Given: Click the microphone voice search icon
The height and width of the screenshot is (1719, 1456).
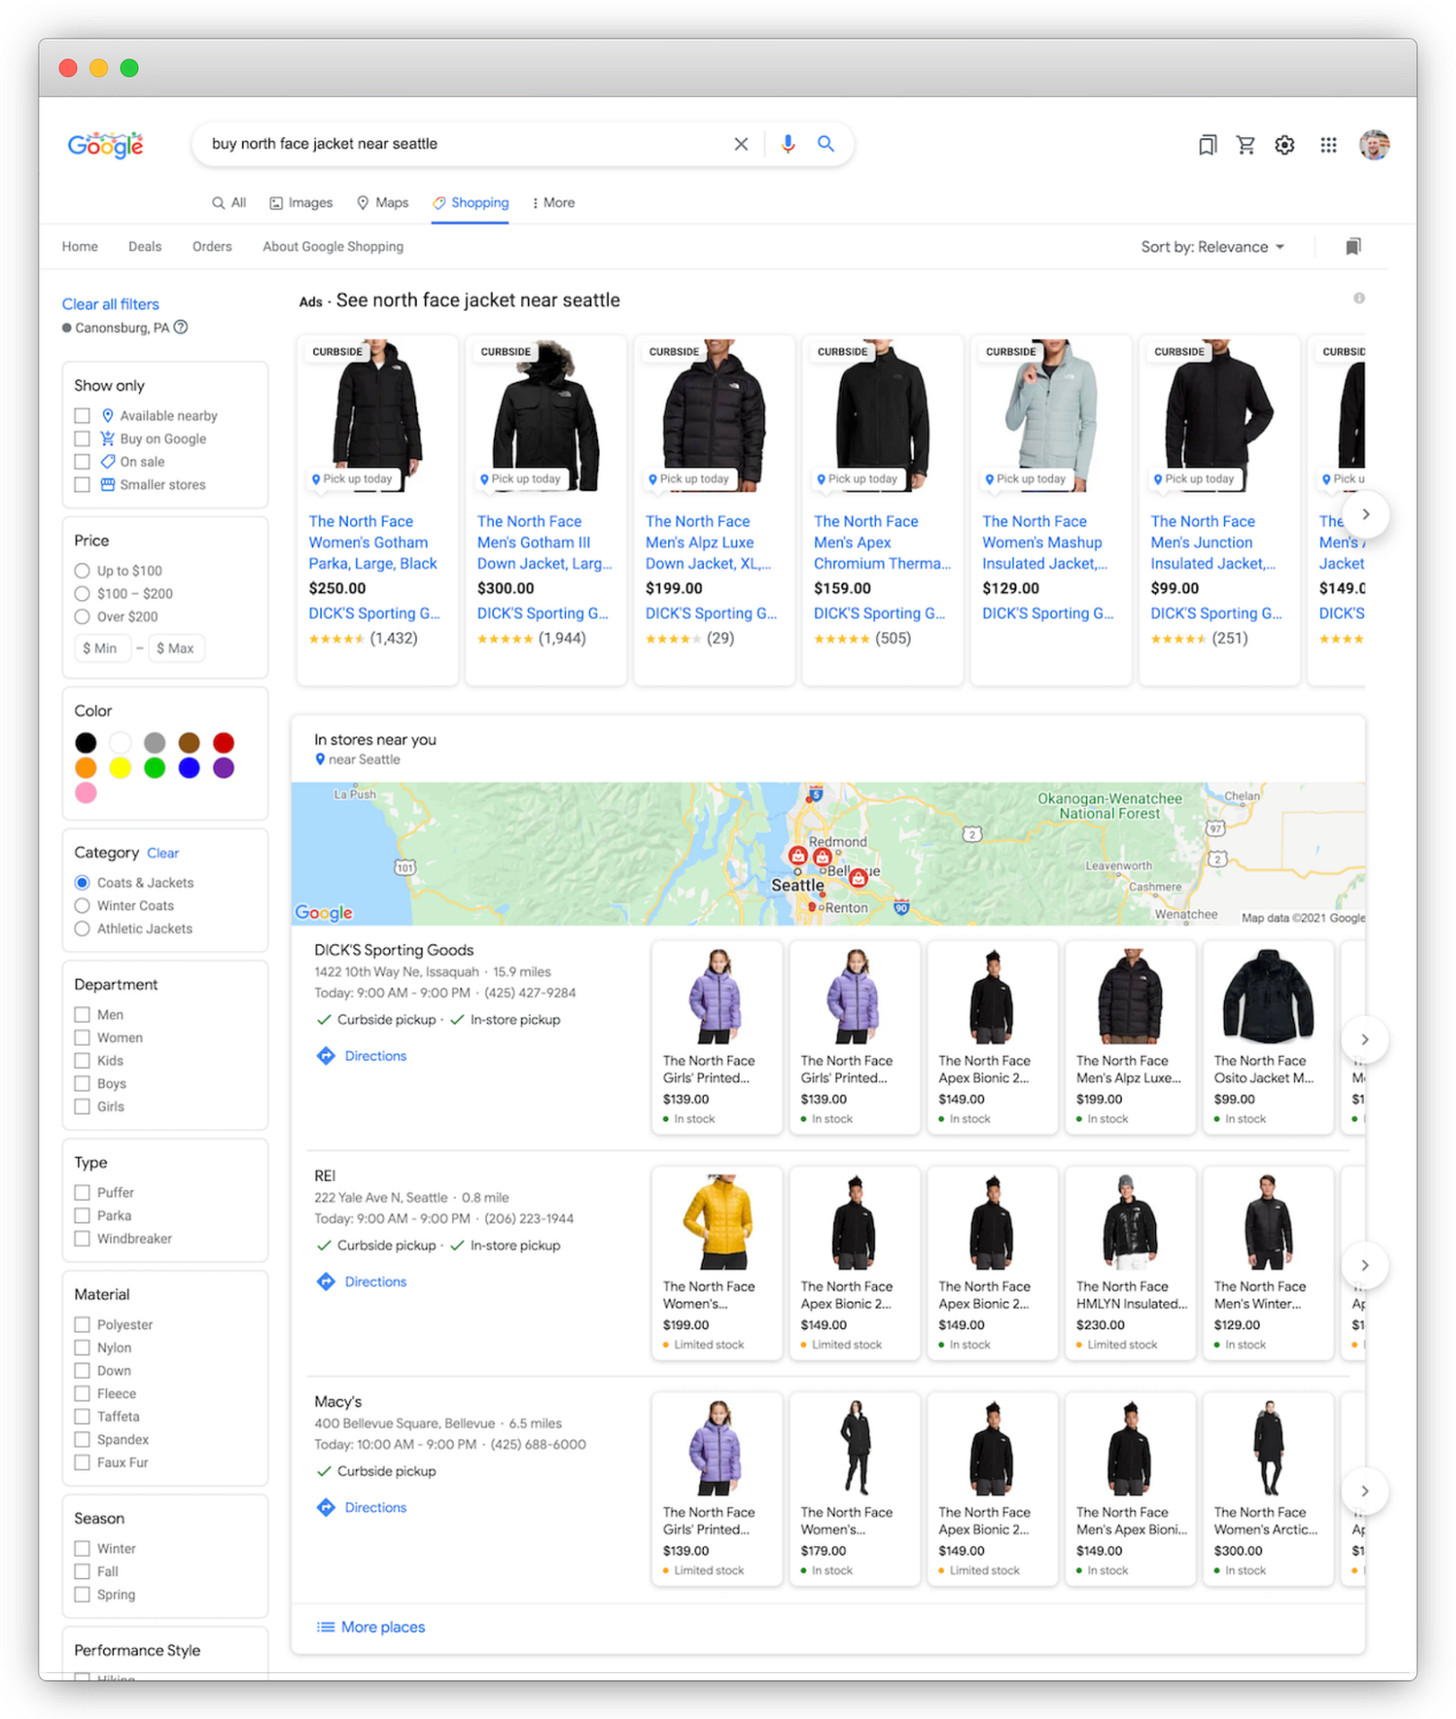Looking at the screenshot, I should point(788,144).
